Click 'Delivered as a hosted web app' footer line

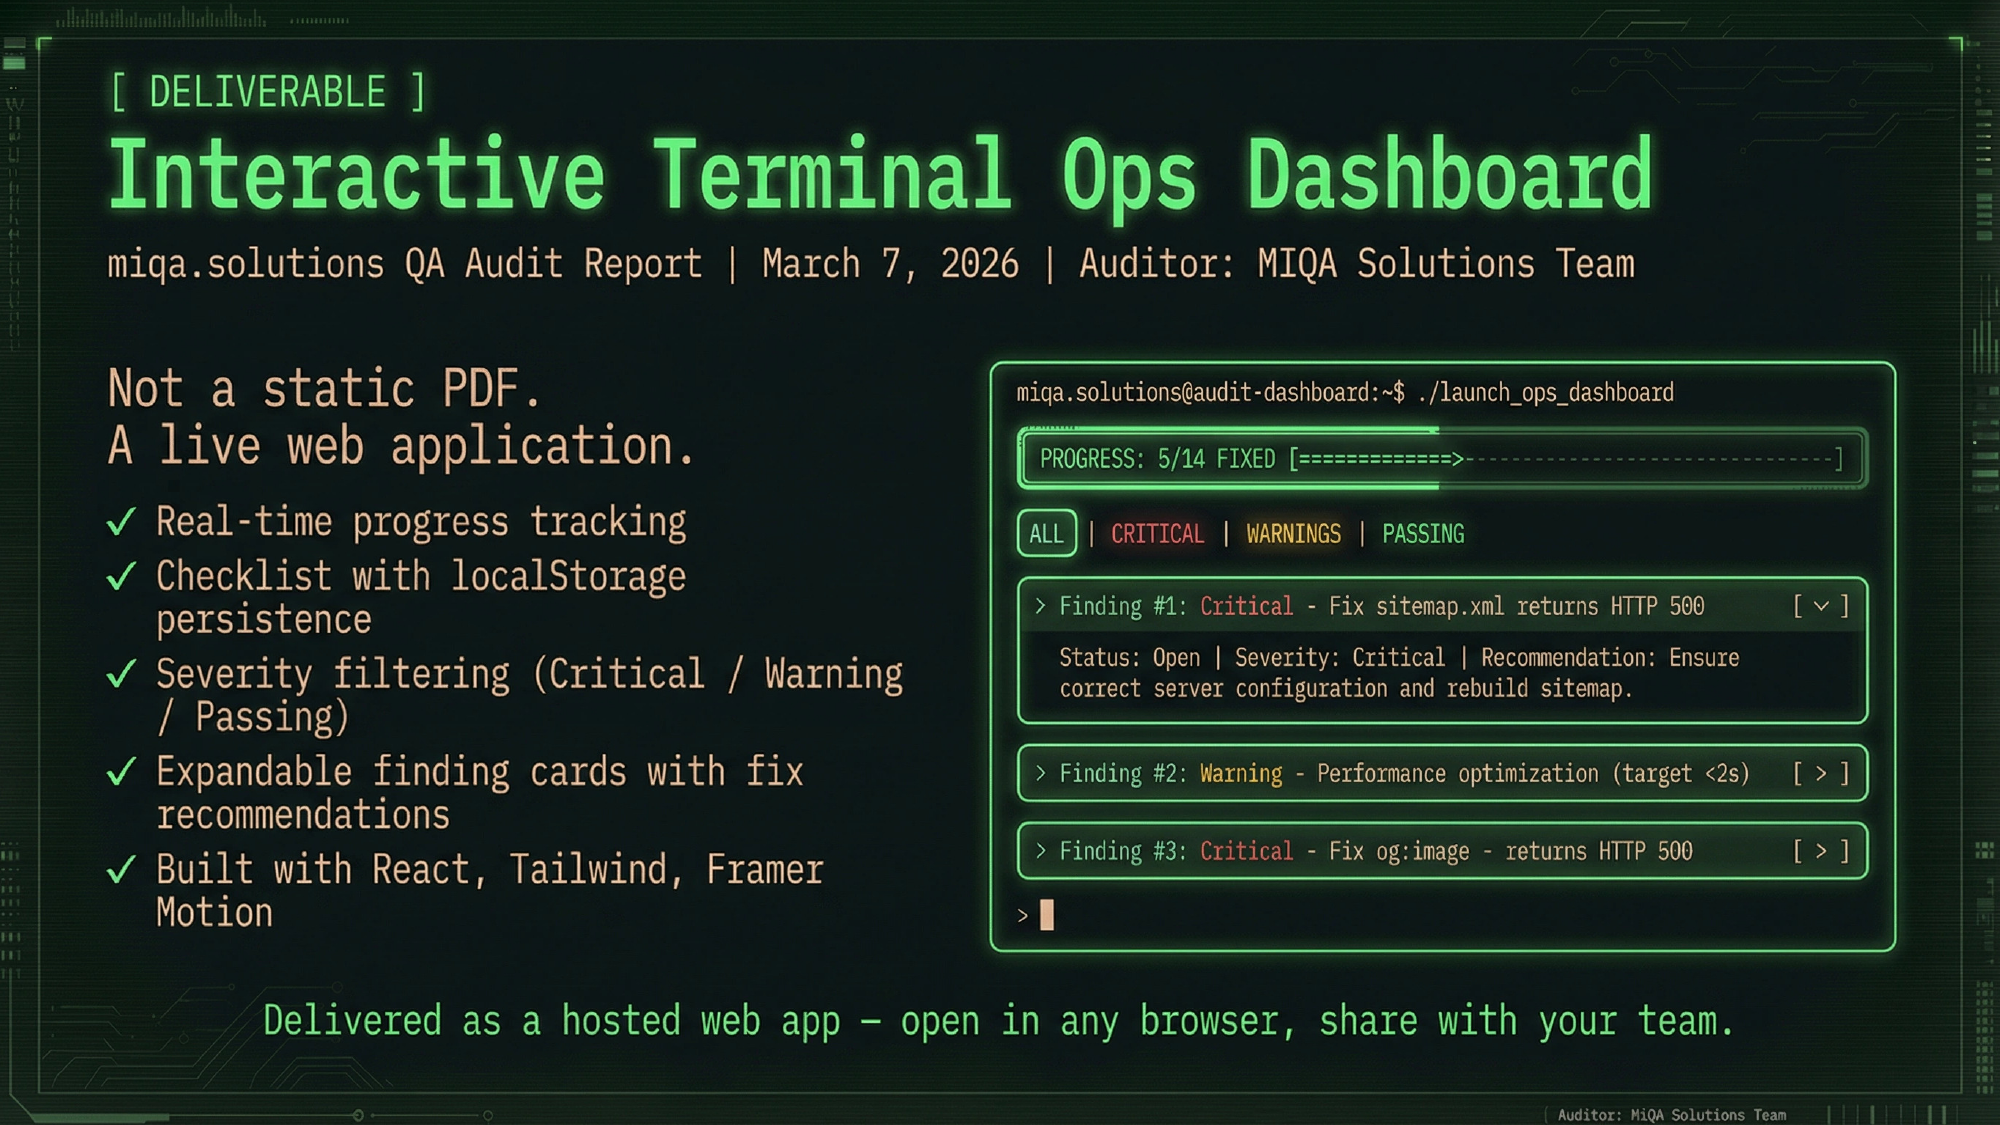[997, 1021]
